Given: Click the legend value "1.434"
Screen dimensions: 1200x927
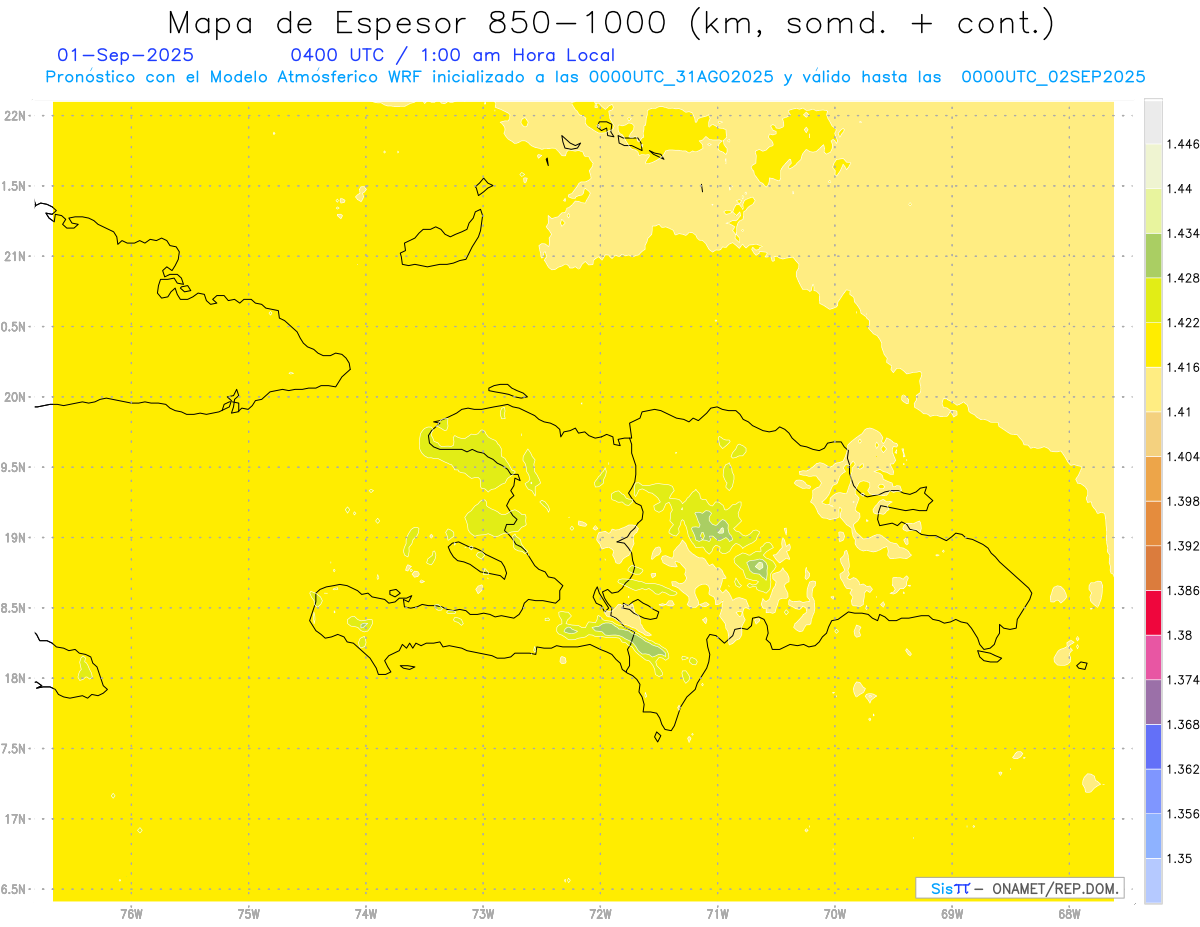Looking at the screenshot, I should coord(1182,234).
